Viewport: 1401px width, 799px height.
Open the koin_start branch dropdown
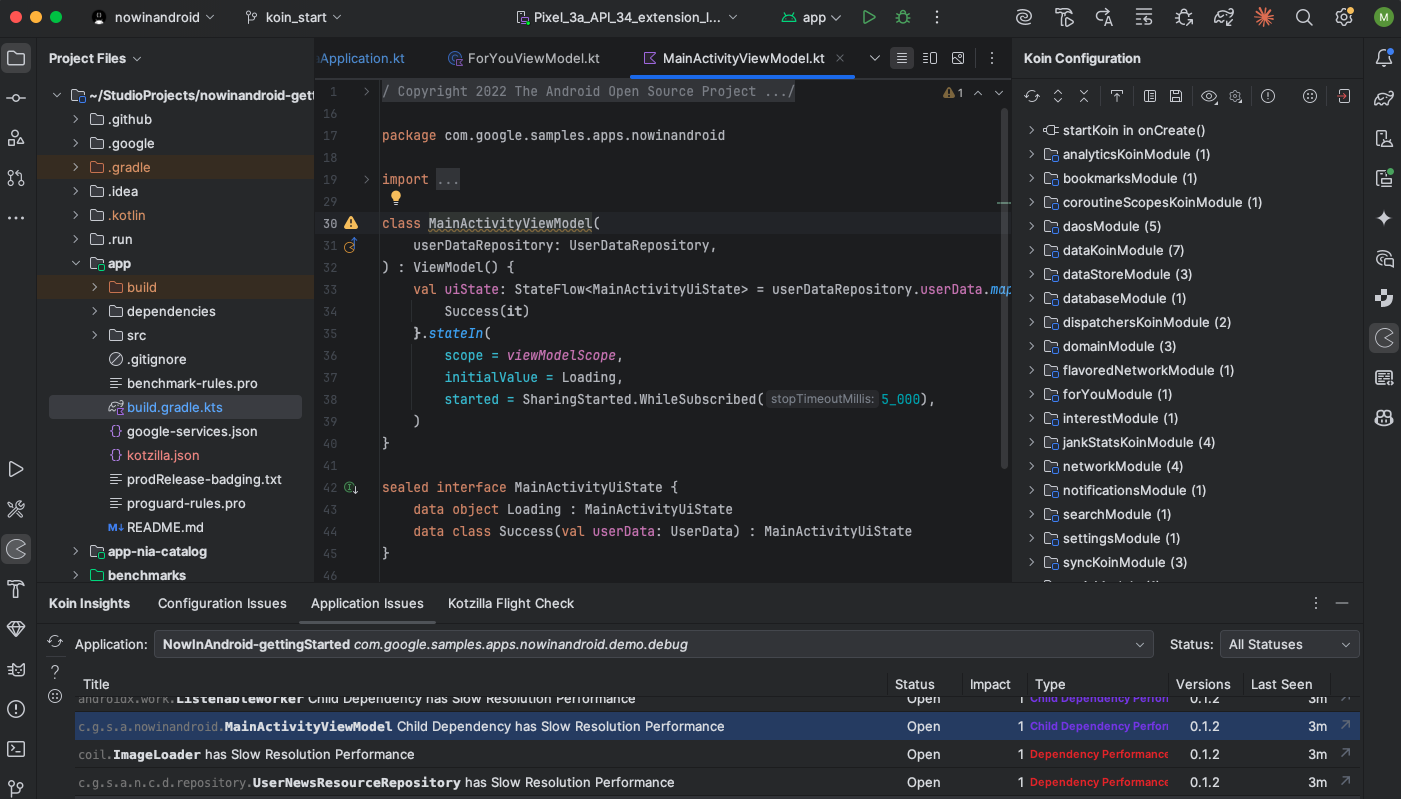pyautogui.click(x=295, y=17)
